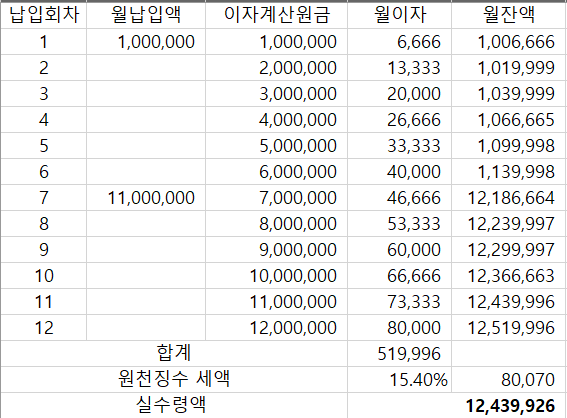Viewport: 567px width, 418px height.
Task: Select the 15.40% tax rate cell
Action: [x=400, y=379]
